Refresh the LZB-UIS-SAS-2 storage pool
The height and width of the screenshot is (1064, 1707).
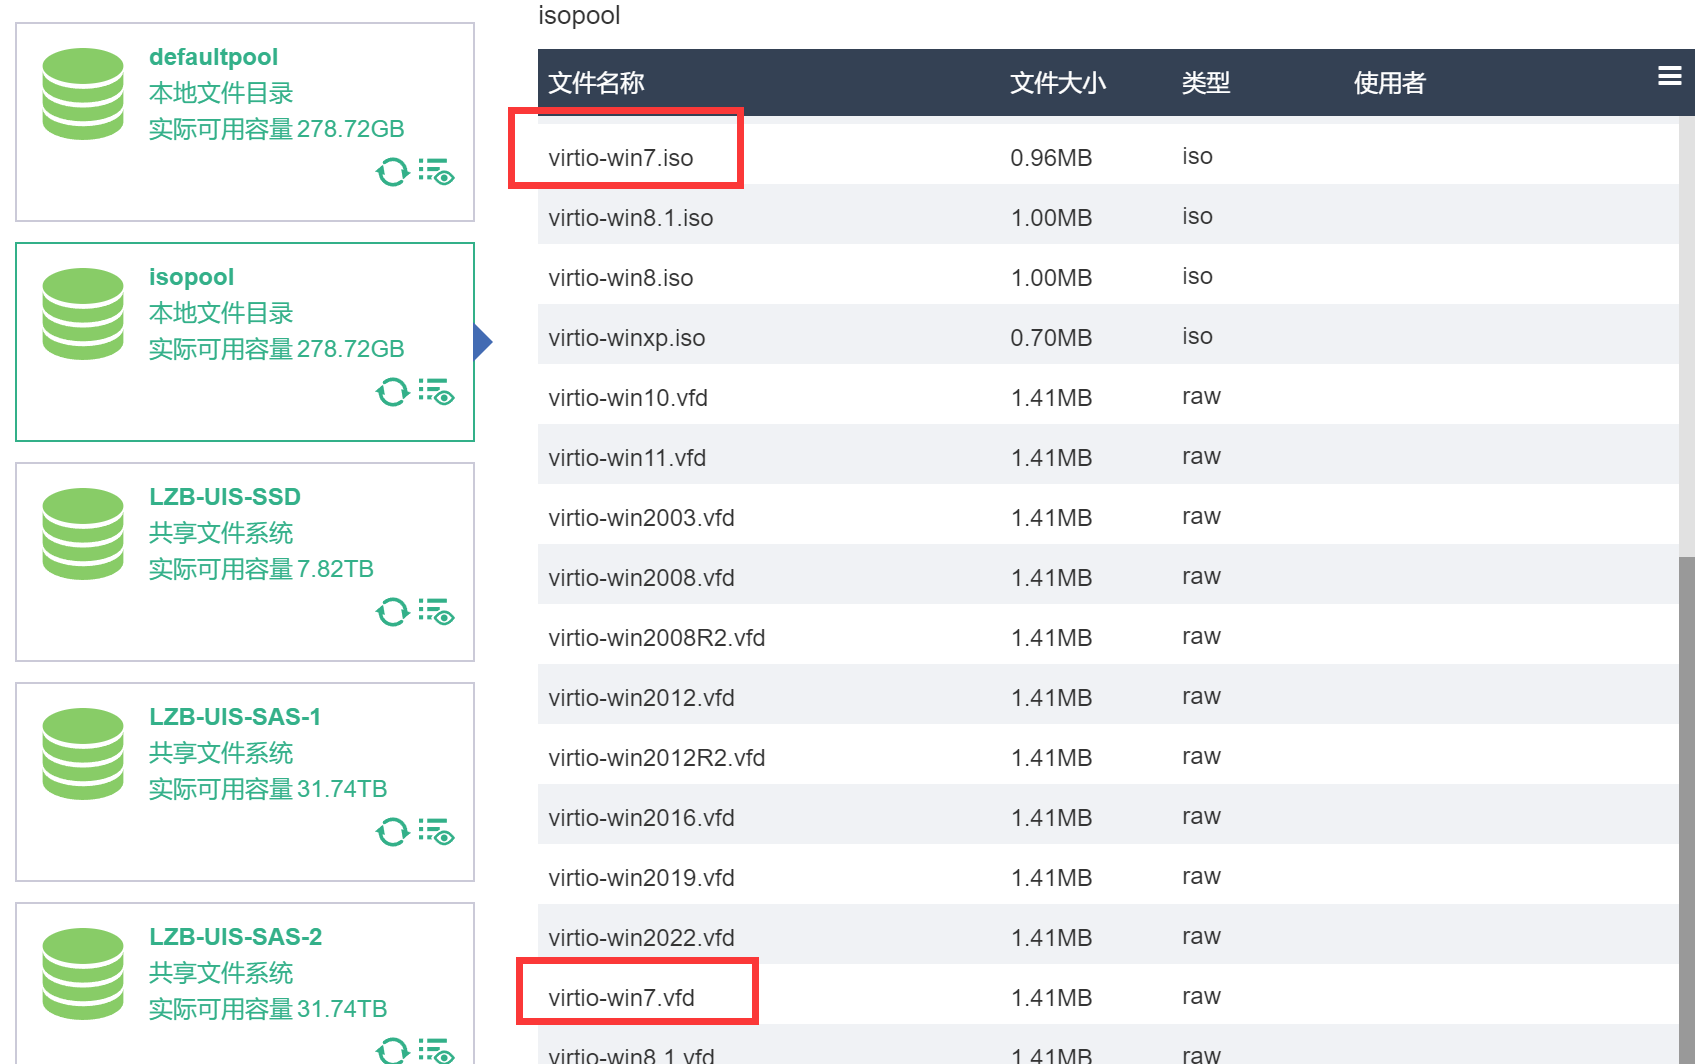click(393, 1050)
